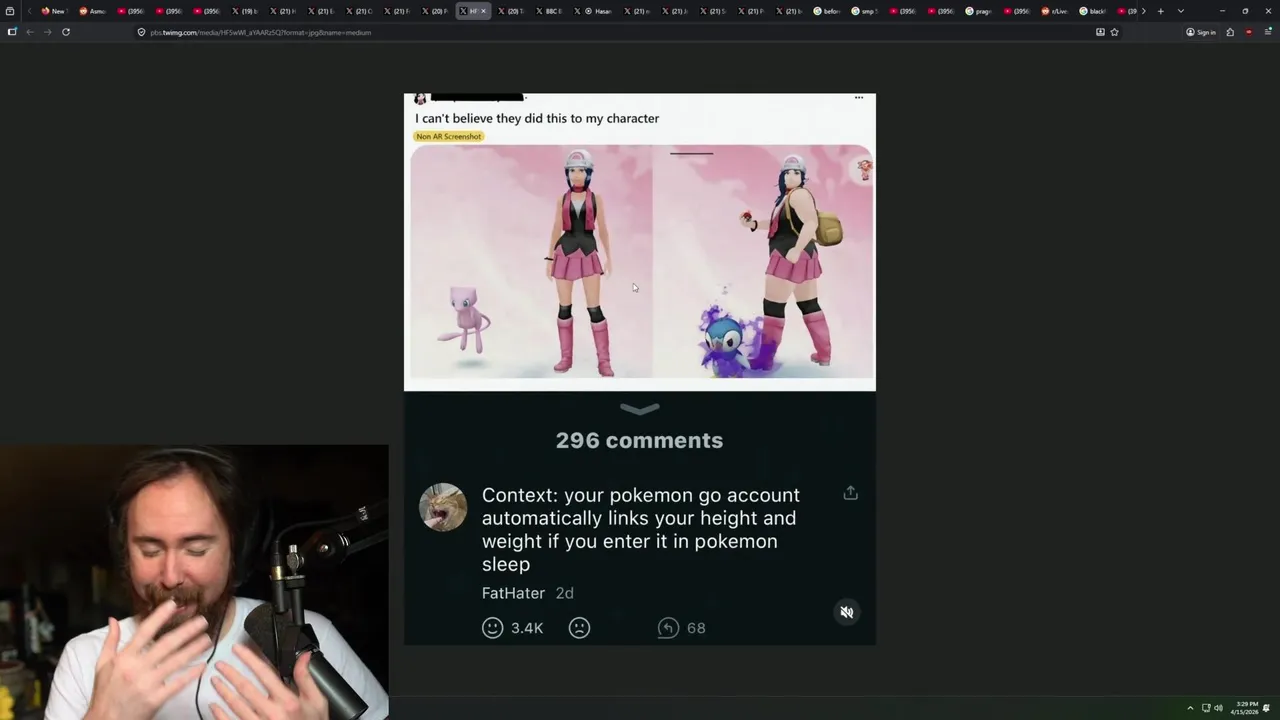This screenshot has width=1280, height=720.
Task: Reply to comment with arrow icon
Action: (x=668, y=627)
